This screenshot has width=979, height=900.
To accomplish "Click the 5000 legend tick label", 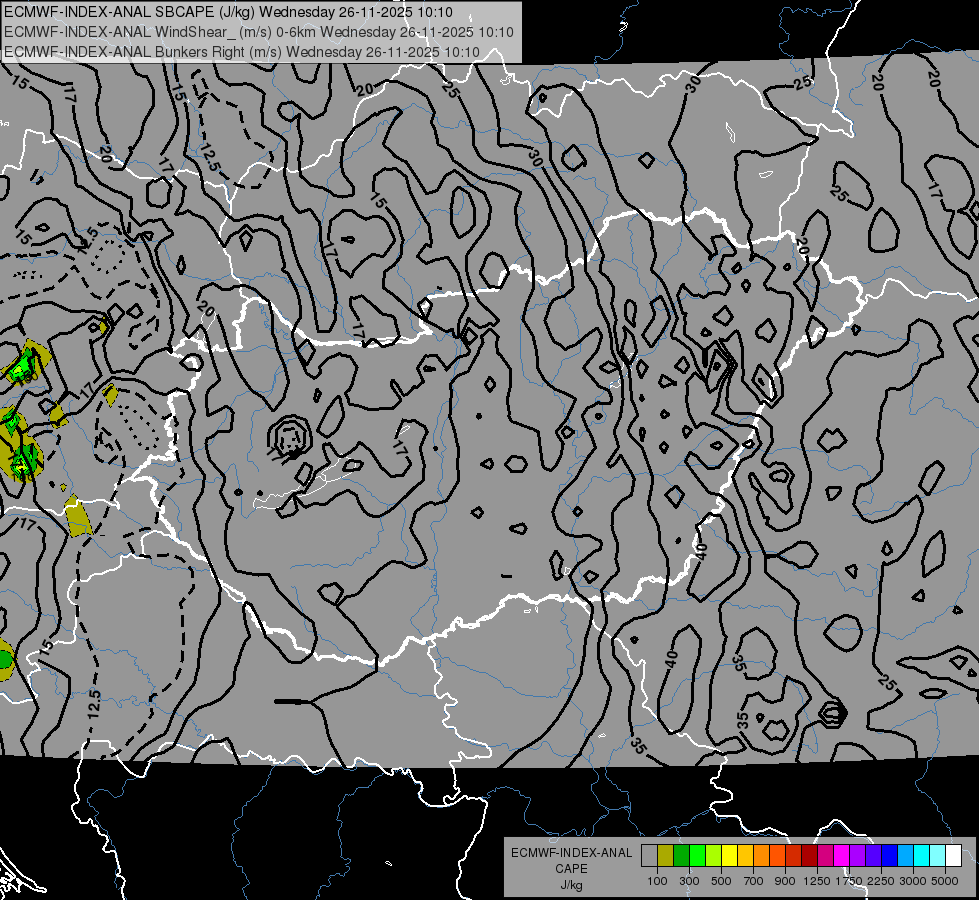I will (945, 881).
